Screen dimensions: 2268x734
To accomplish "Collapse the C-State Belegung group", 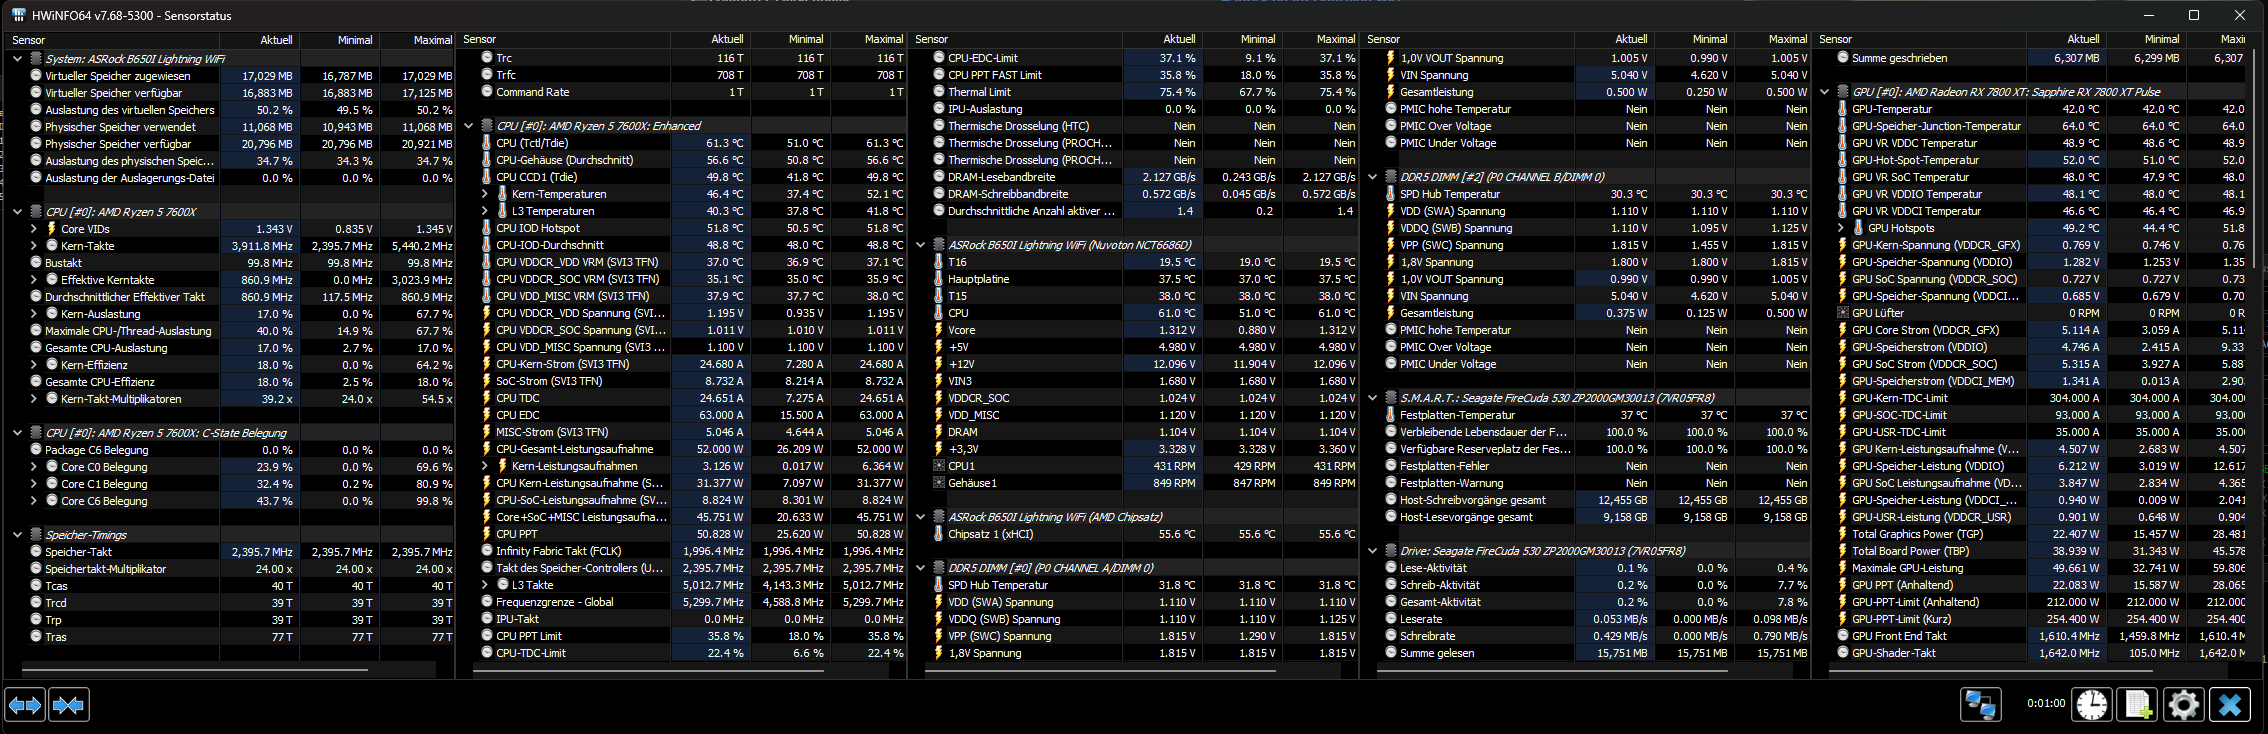I will coord(17,433).
